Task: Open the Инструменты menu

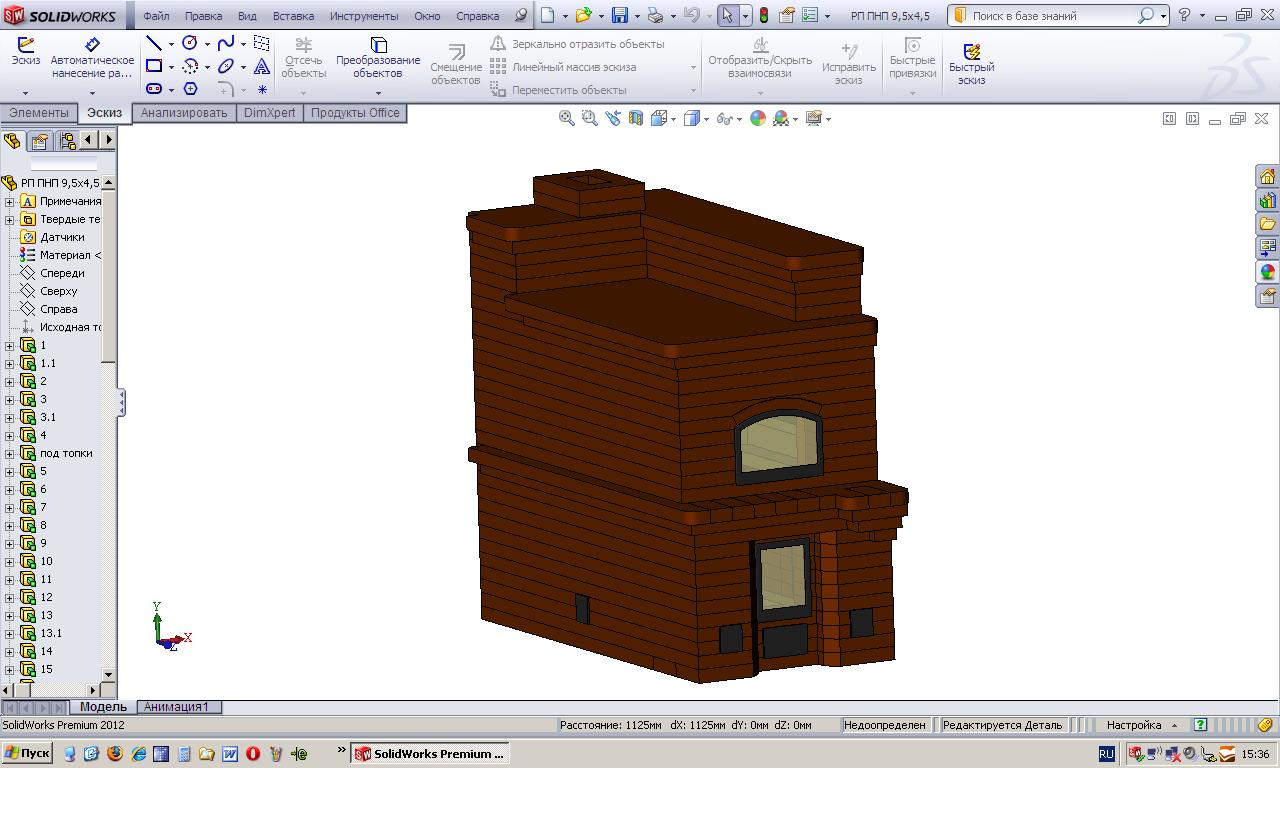Action: pyautogui.click(x=363, y=16)
